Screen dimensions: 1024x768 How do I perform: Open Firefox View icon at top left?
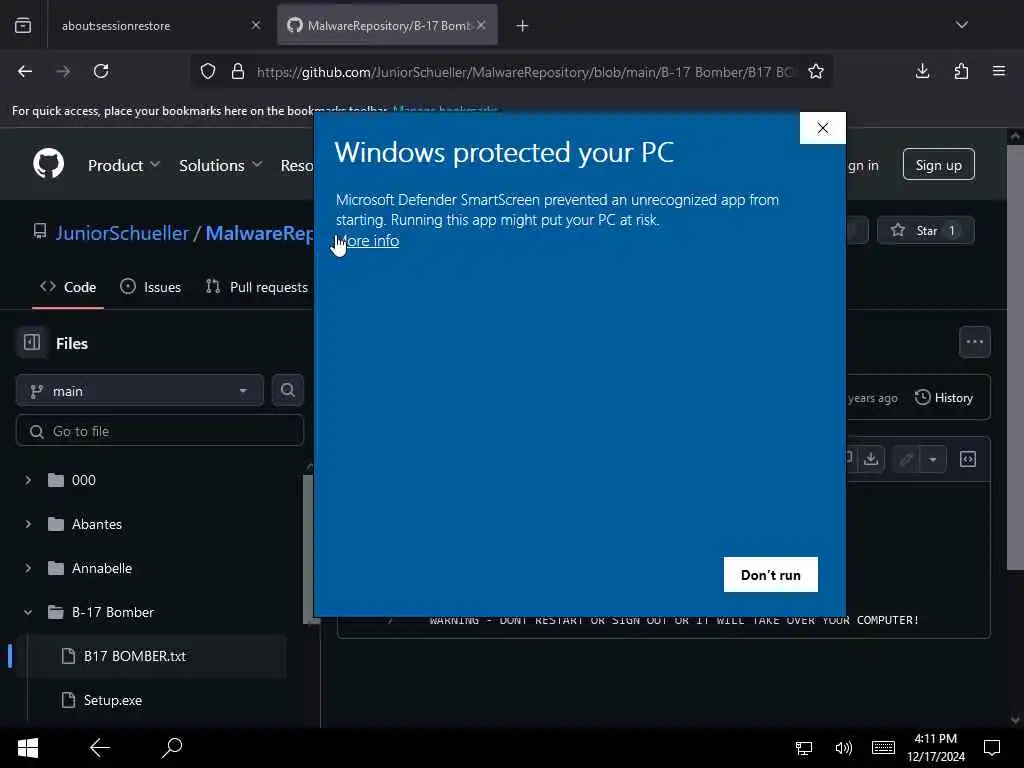[23, 25]
